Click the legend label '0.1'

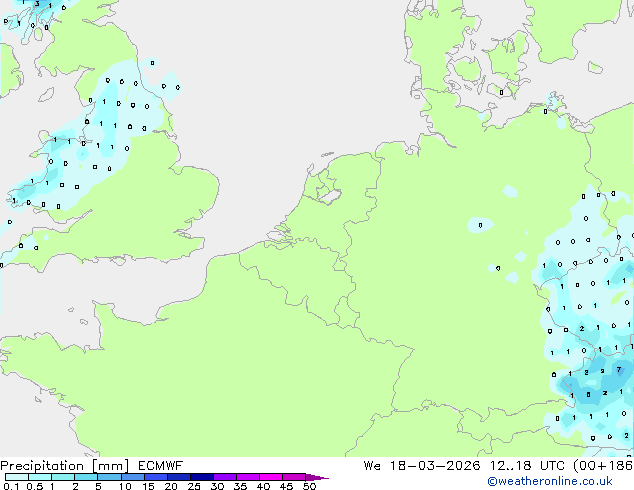(x=11, y=486)
